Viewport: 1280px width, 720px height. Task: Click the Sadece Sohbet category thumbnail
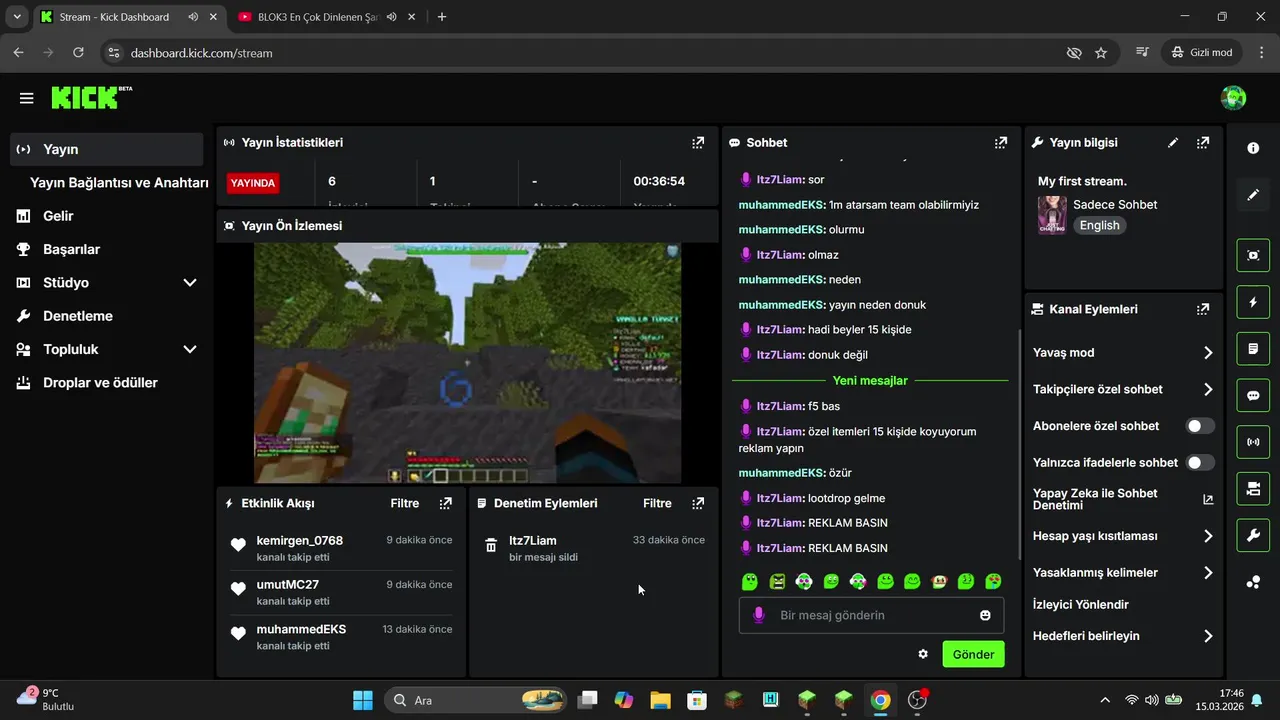1052,214
